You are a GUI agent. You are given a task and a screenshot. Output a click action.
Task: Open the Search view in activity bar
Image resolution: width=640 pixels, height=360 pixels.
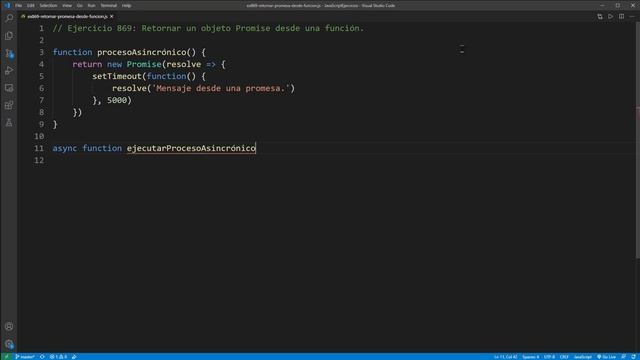[9, 18]
